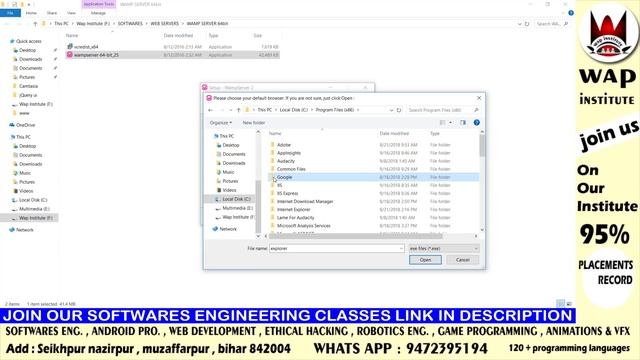Open the View ribbon tab
This screenshot has height=360, width=640.
click(71, 13)
